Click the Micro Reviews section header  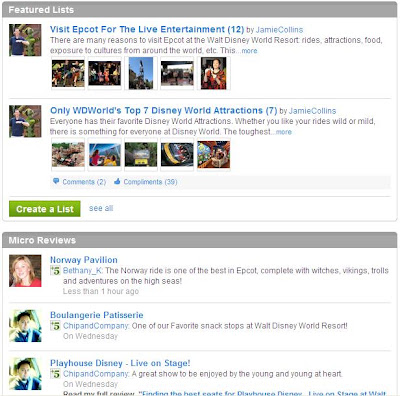tap(200, 240)
